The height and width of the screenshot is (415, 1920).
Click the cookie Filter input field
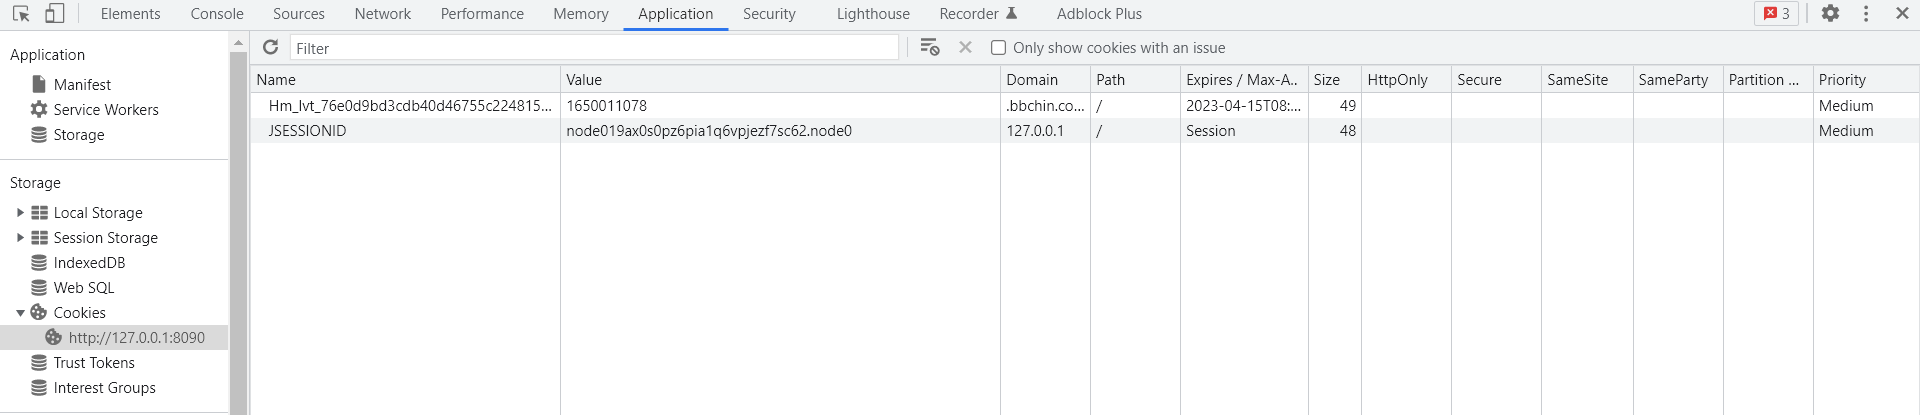[594, 48]
